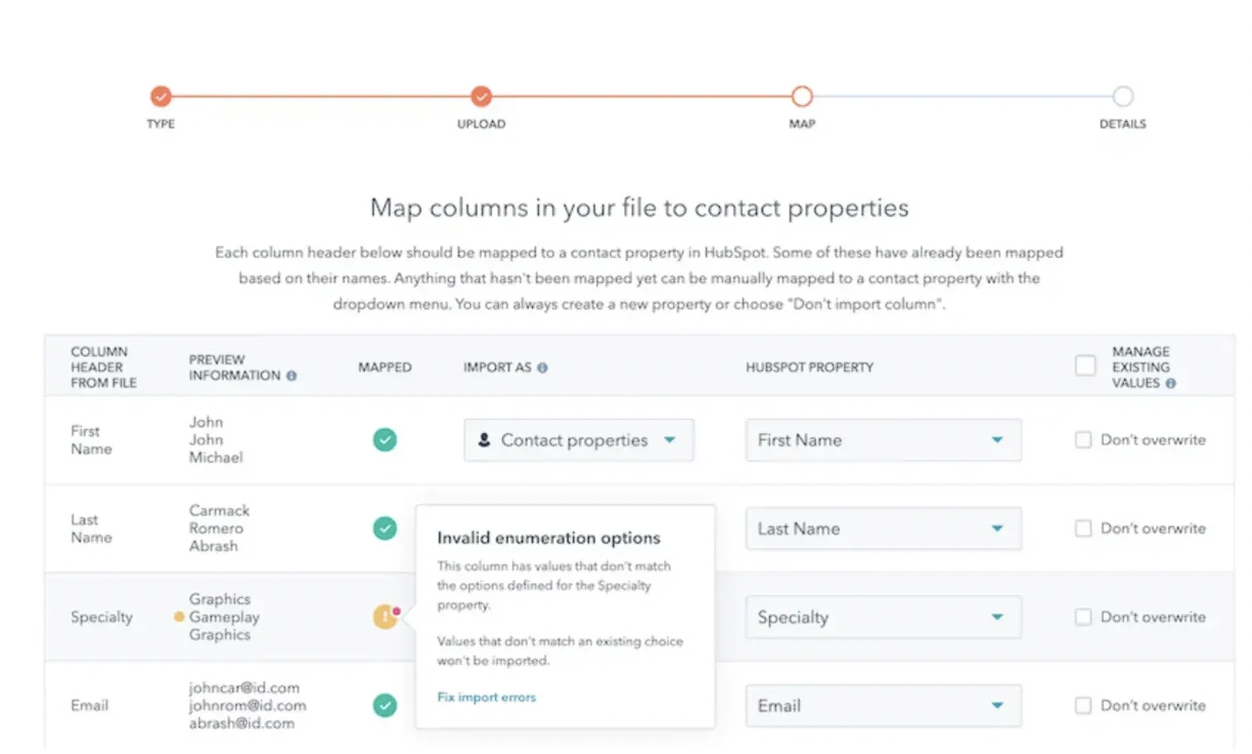The image size is (1252, 754).
Task: Click the green mapped checkmark for First Name
Action: 385,440
